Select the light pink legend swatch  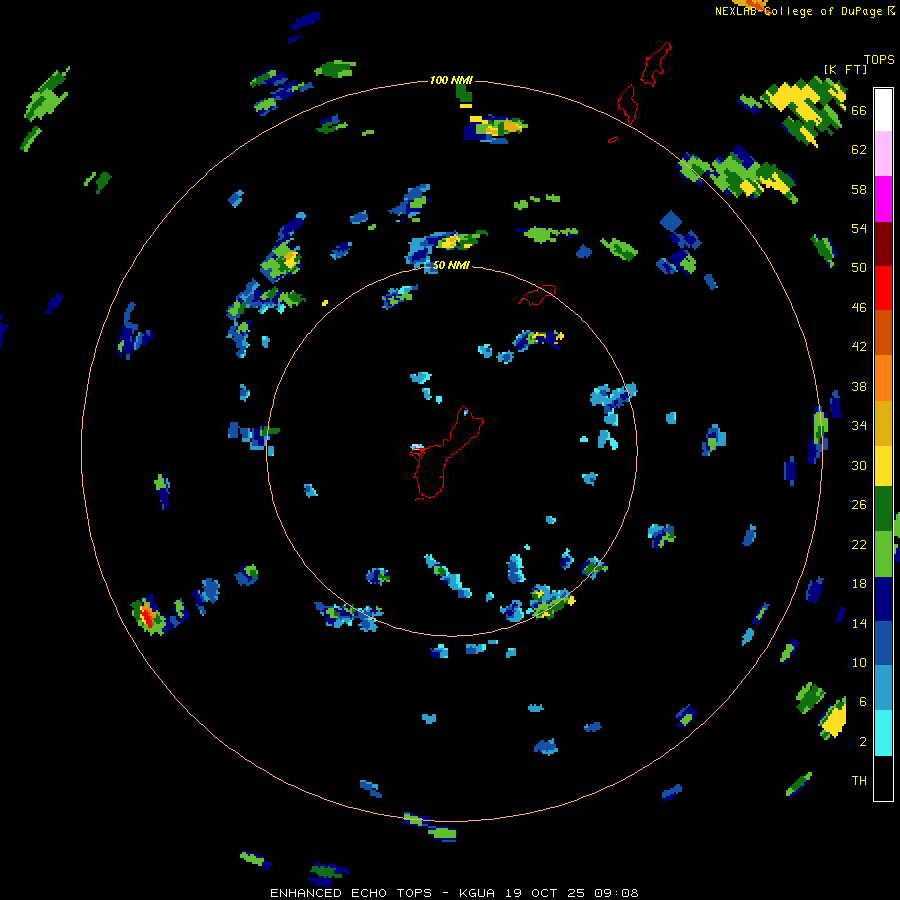[x=883, y=154]
